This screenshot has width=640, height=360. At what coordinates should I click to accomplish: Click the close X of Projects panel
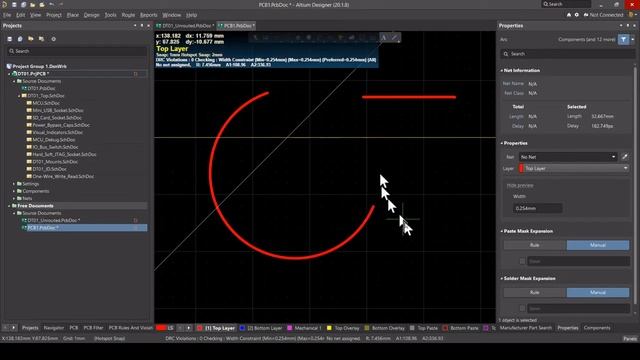[149, 26]
